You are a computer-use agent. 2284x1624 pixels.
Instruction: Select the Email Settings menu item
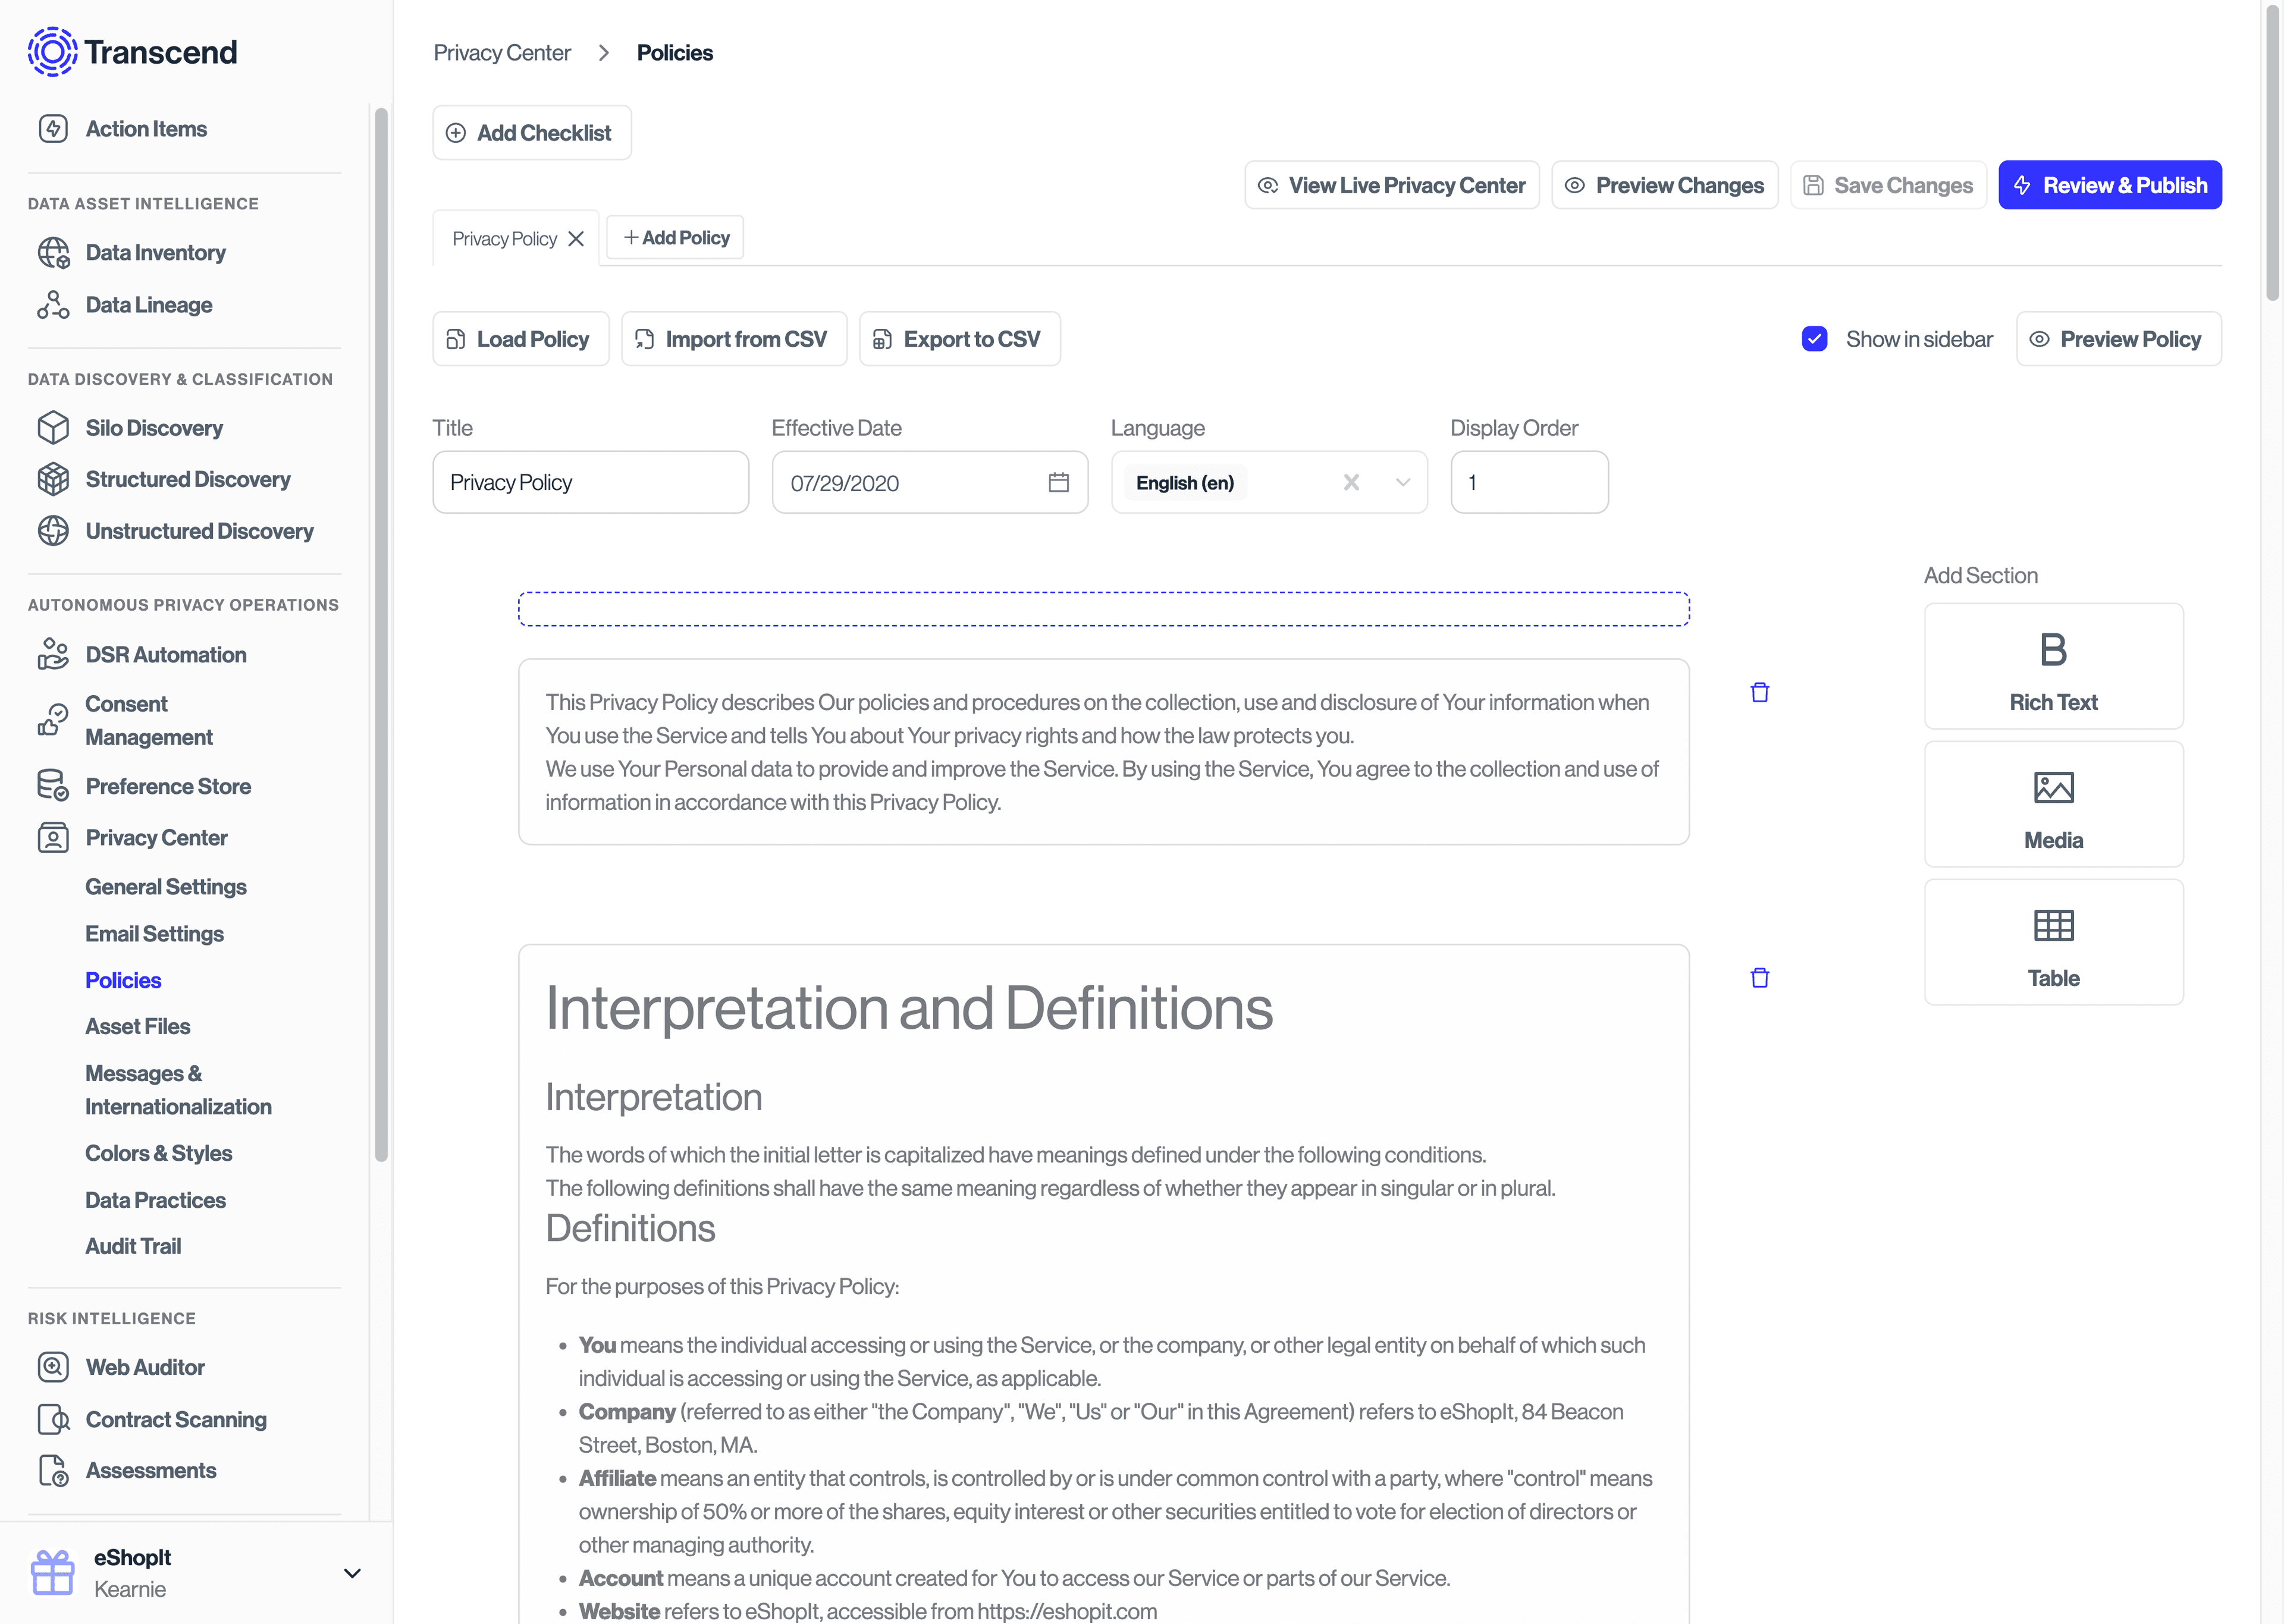tap(155, 933)
